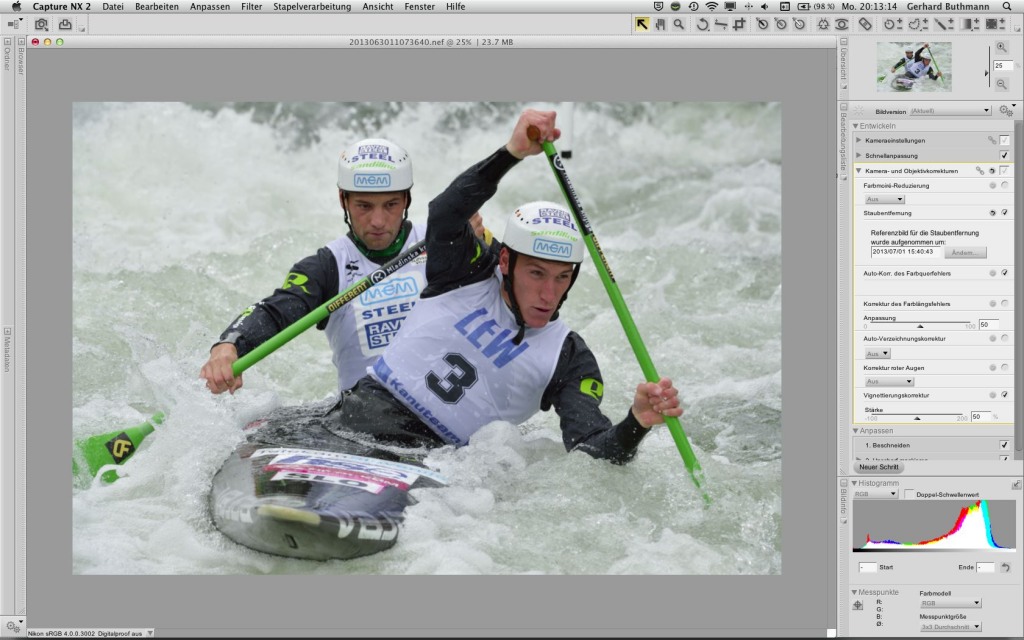Select the selection gradient tool

point(970,24)
